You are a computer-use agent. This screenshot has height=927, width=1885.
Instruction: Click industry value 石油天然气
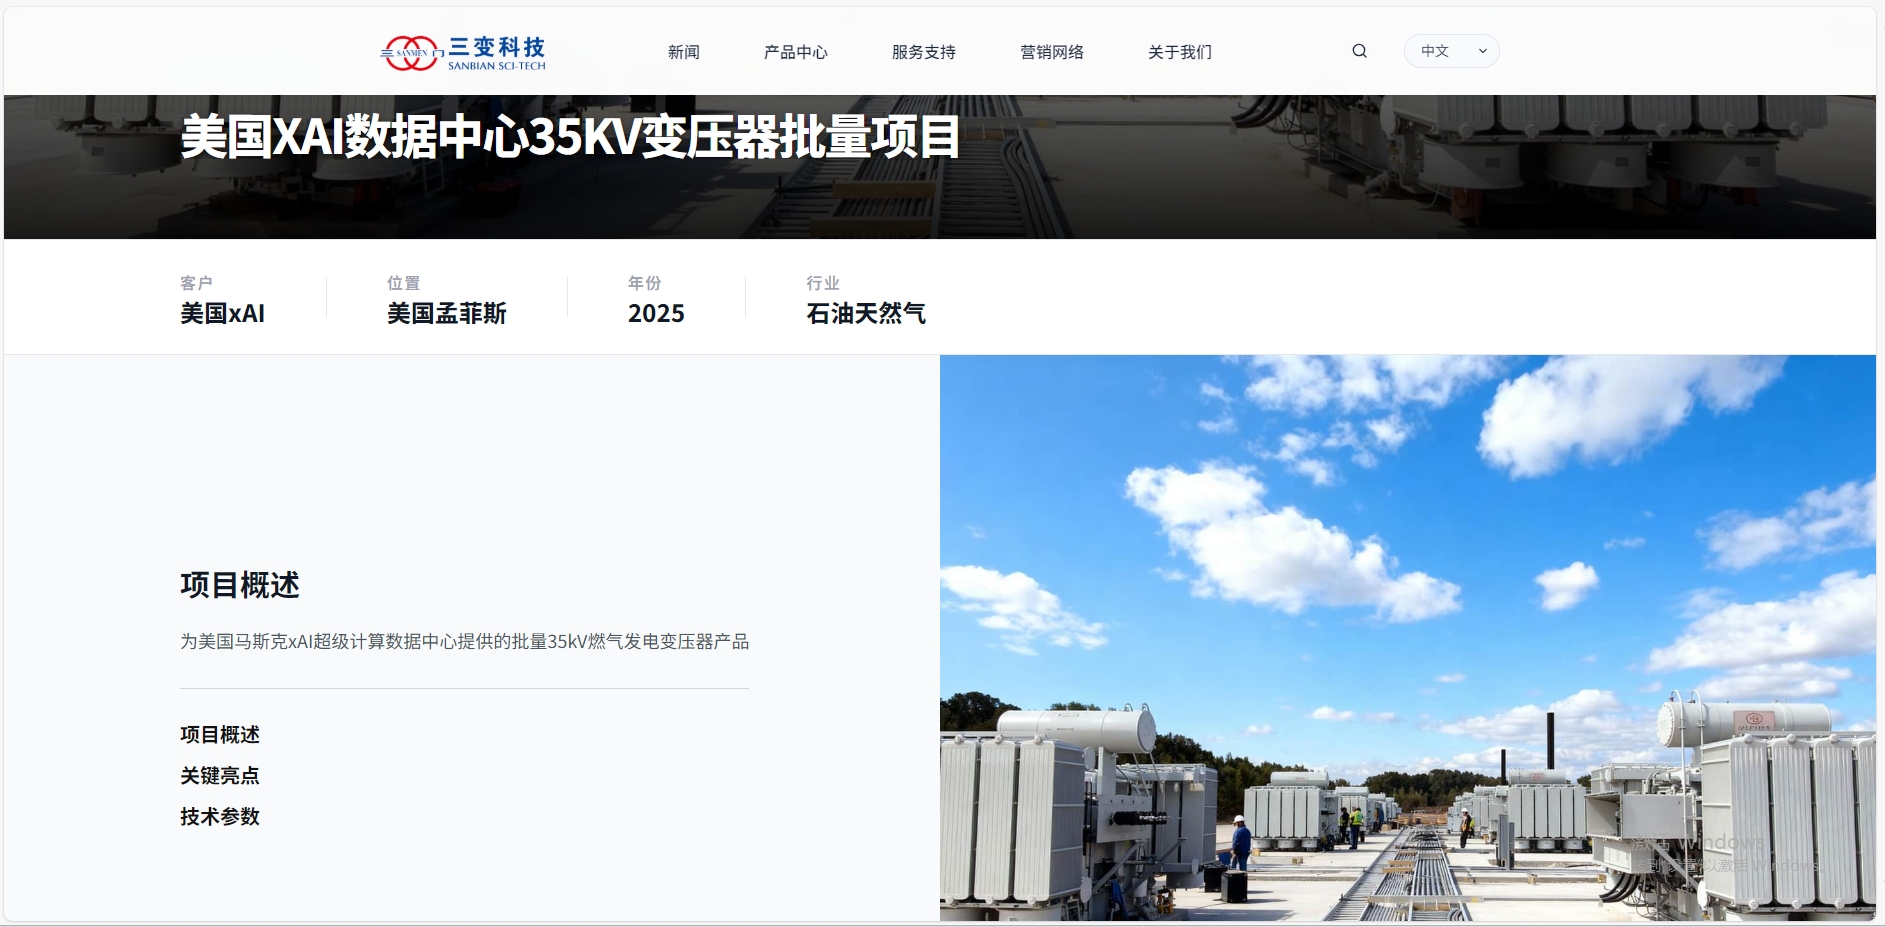pos(866,314)
